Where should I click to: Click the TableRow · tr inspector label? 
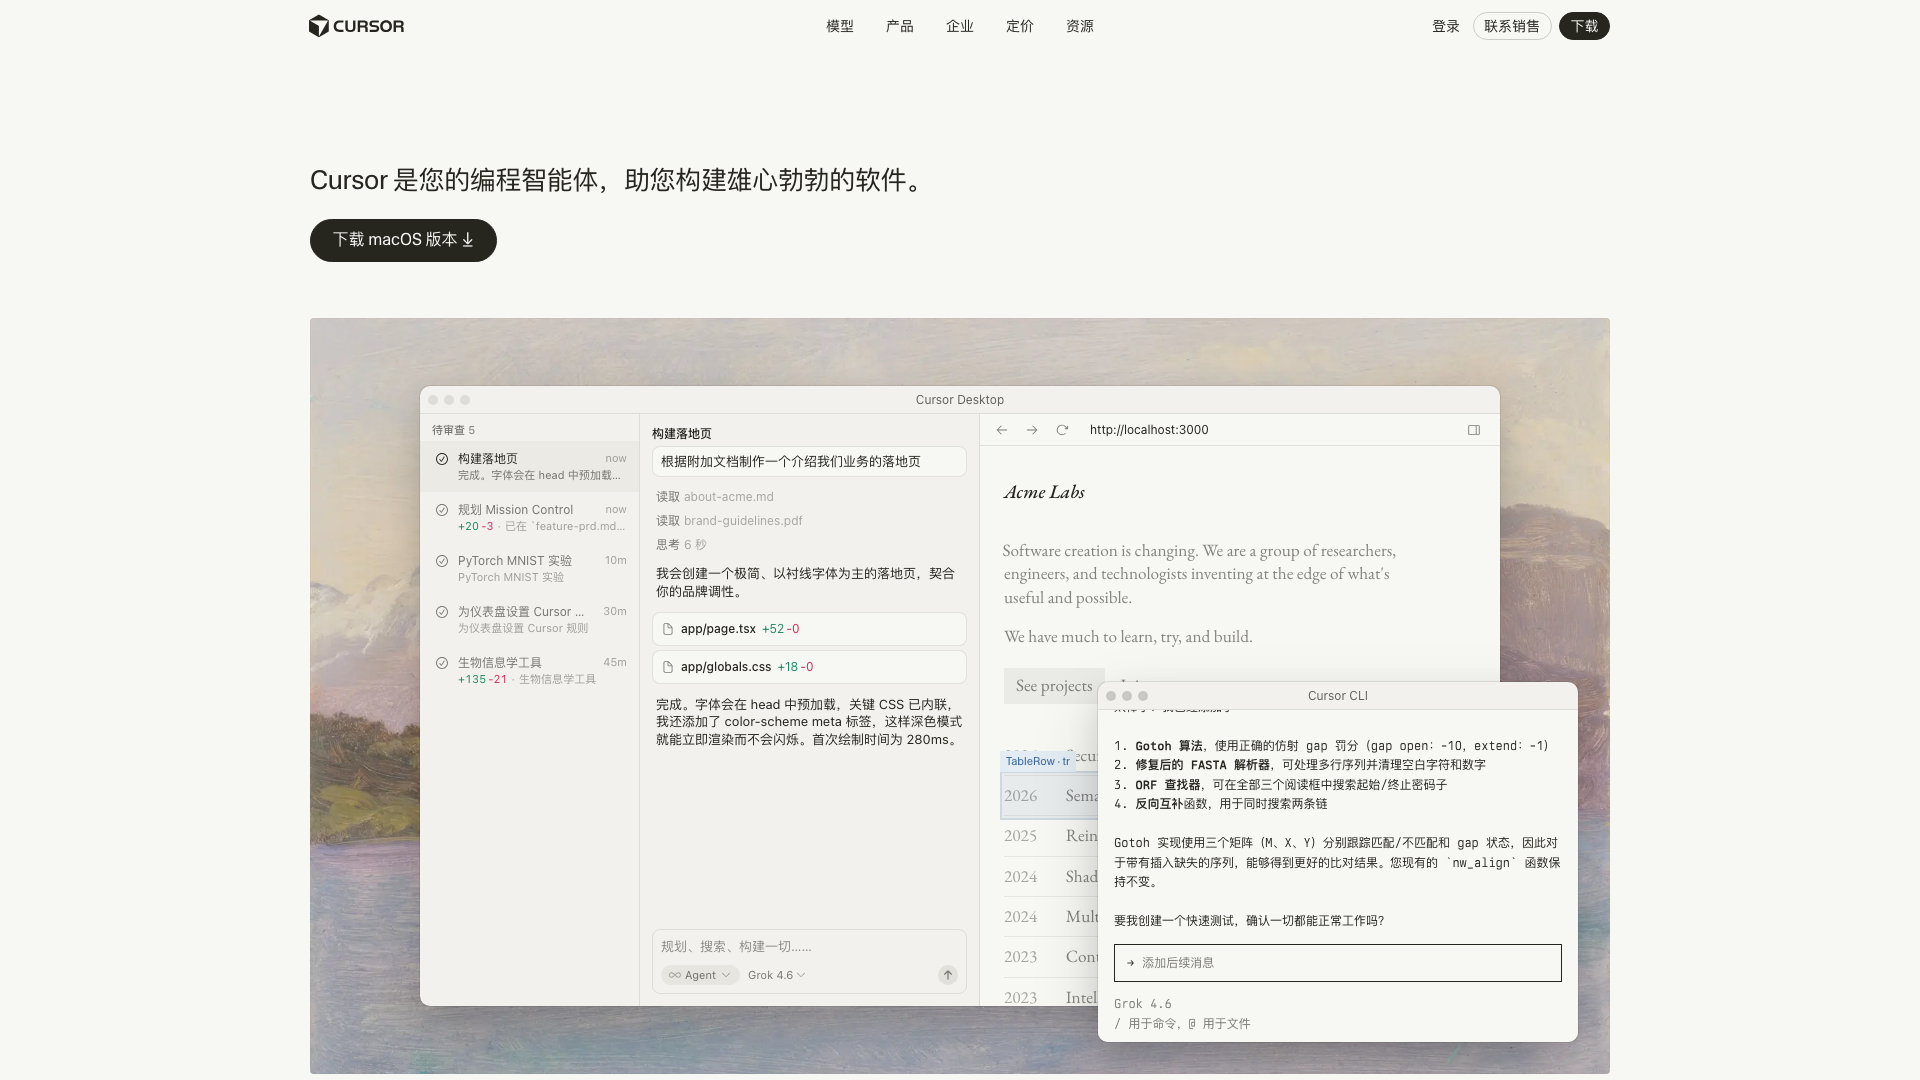(1037, 762)
